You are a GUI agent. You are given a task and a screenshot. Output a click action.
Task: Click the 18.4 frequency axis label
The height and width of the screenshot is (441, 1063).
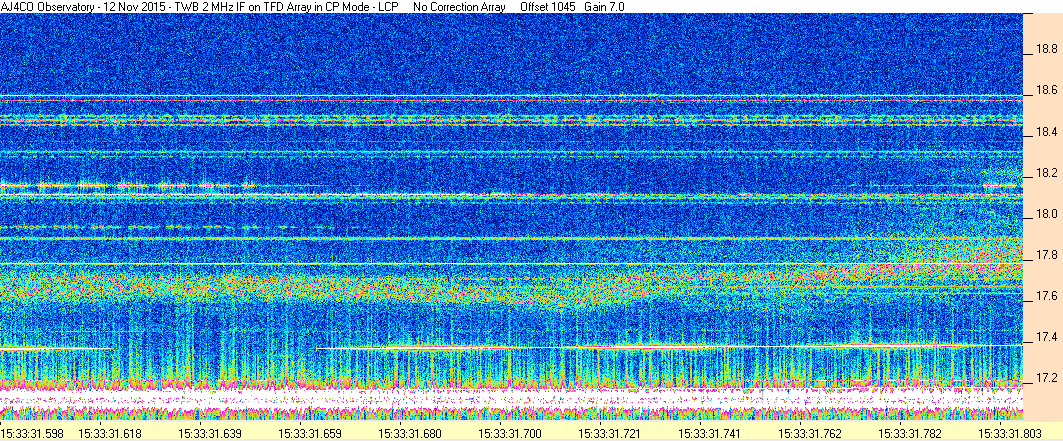(x=1047, y=131)
